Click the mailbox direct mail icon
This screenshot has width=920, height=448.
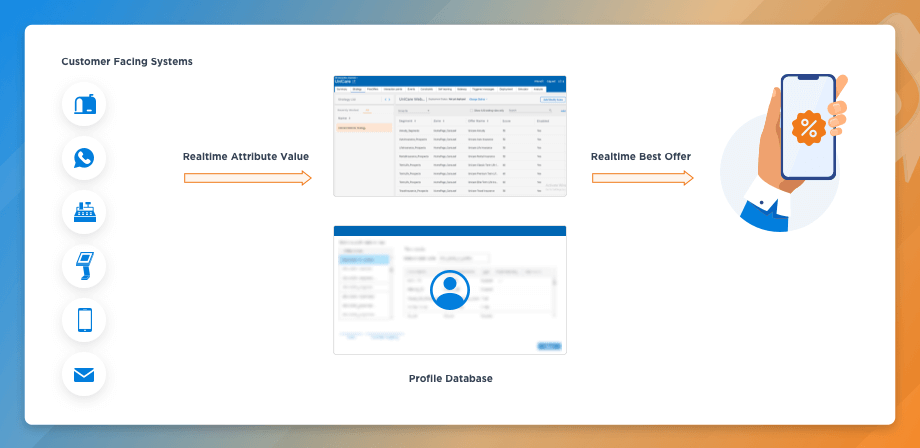point(84,104)
